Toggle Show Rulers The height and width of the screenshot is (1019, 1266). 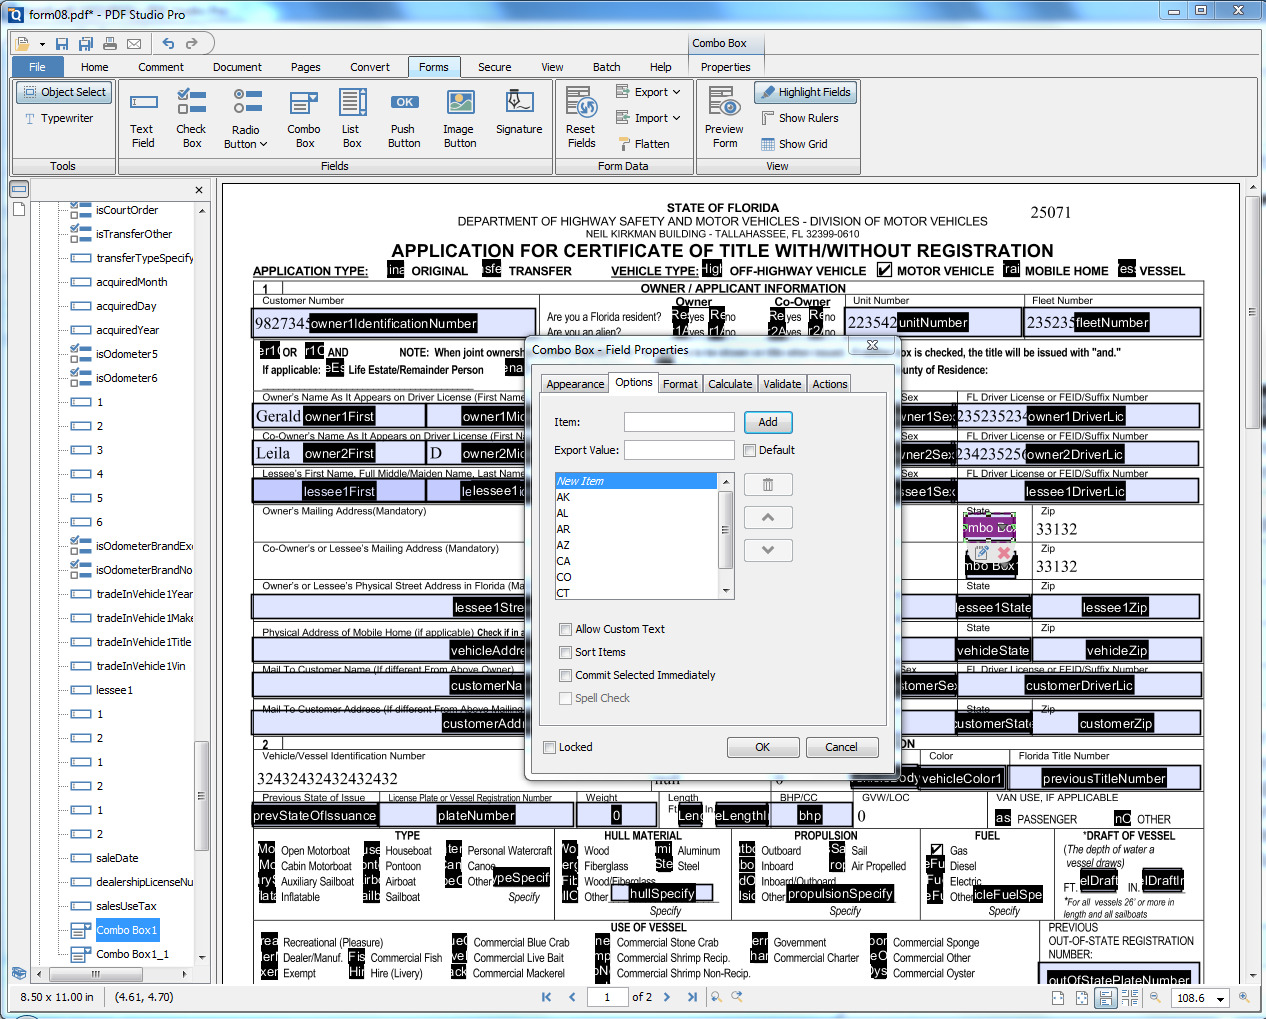click(799, 118)
